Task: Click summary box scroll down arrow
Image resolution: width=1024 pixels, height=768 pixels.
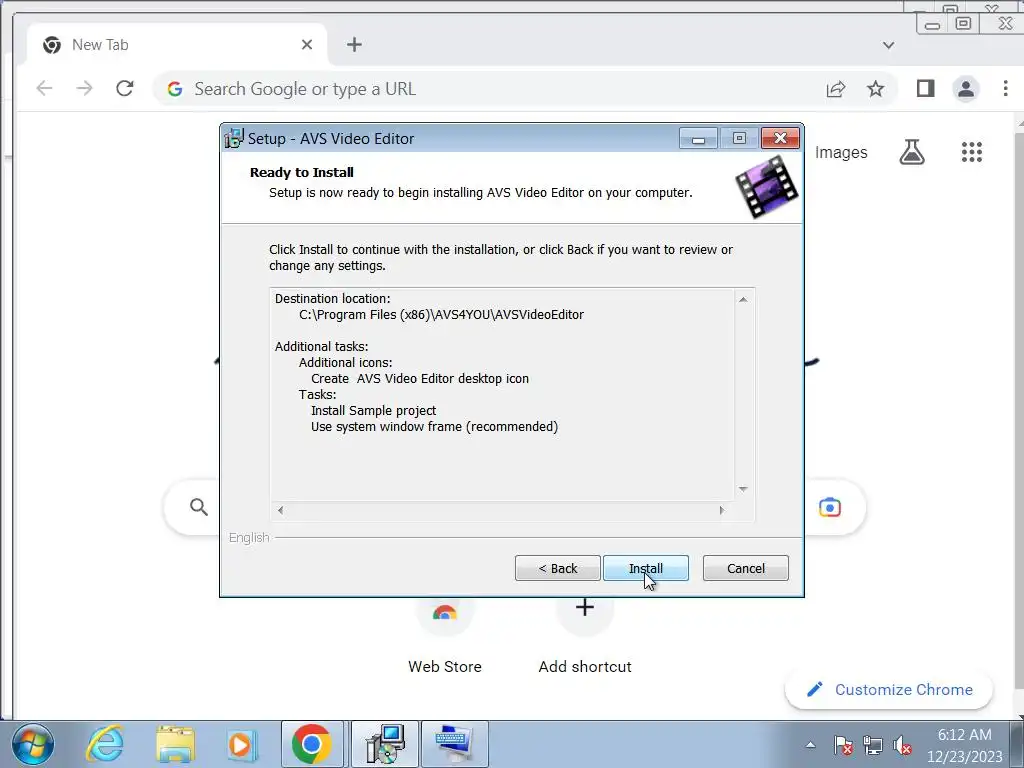Action: tap(743, 489)
